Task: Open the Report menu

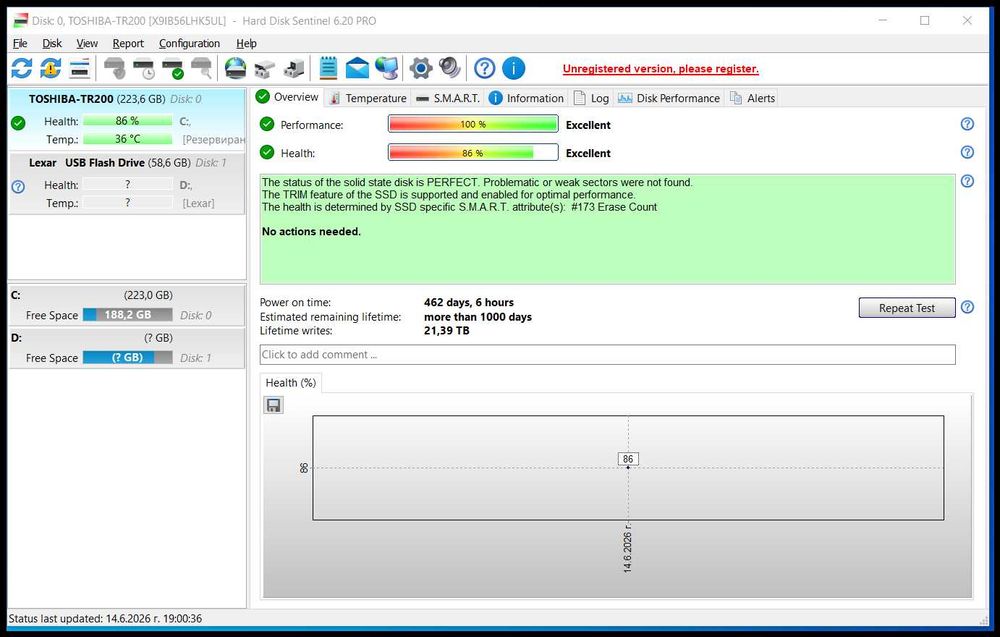Action: click(x=128, y=43)
